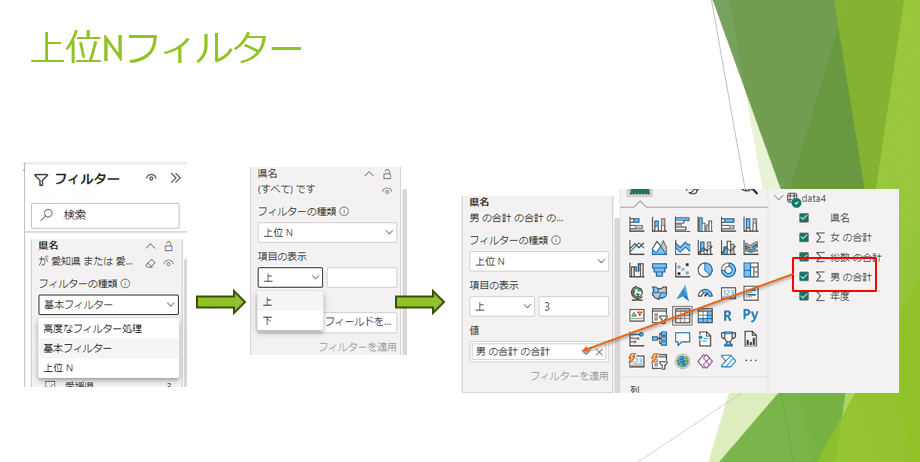Remove 男 の合計 の合計 with X button
Image resolution: width=920 pixels, height=462 pixels.
pos(599,352)
